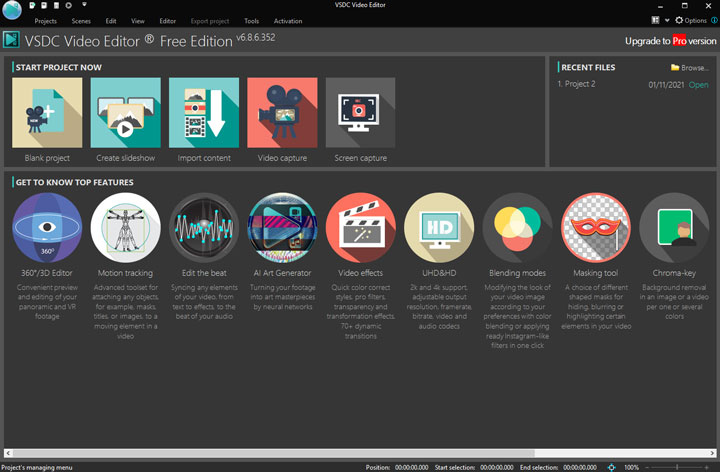Open the Projects menu
The image size is (720, 472).
45,21
